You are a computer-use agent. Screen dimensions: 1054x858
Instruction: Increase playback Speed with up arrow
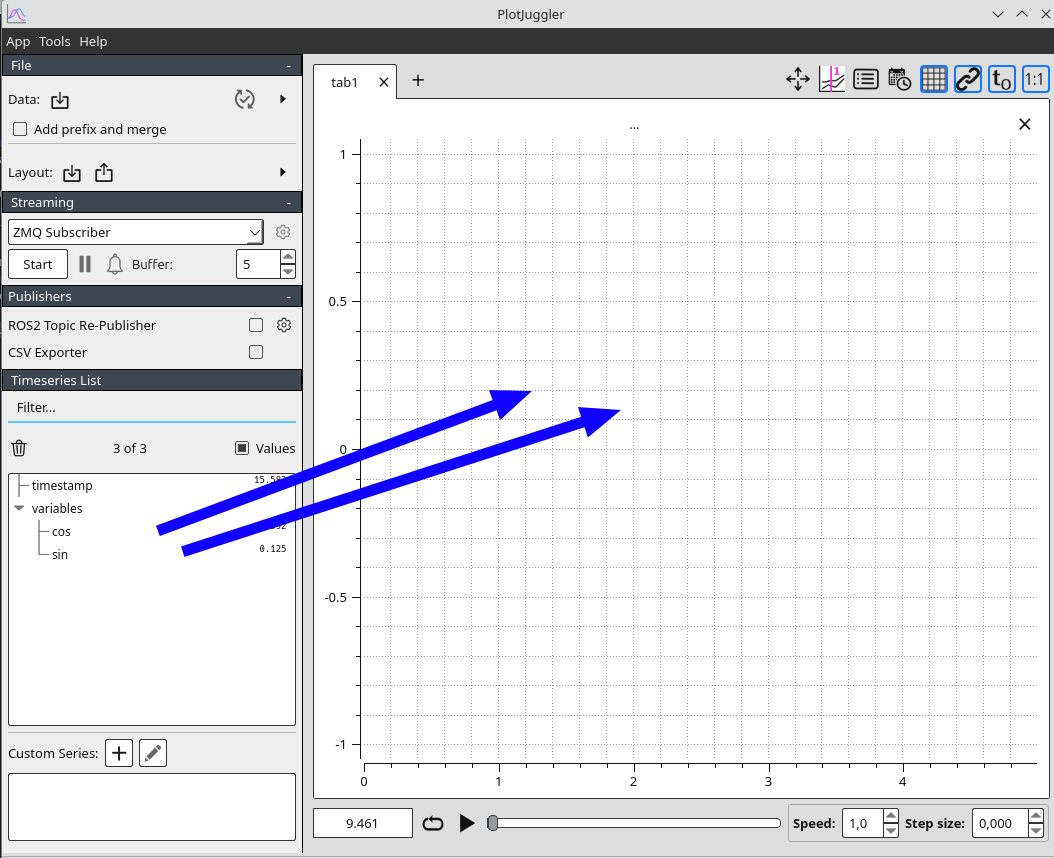click(x=891, y=816)
